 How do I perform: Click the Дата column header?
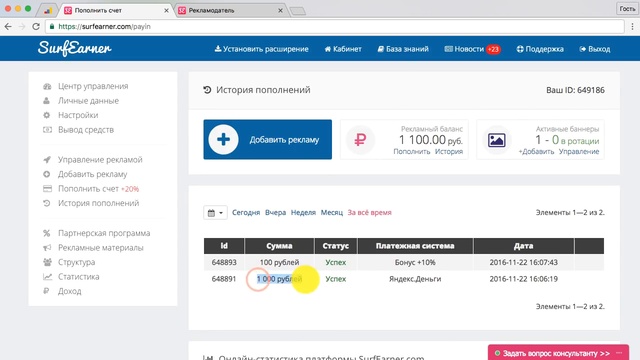[524, 246]
